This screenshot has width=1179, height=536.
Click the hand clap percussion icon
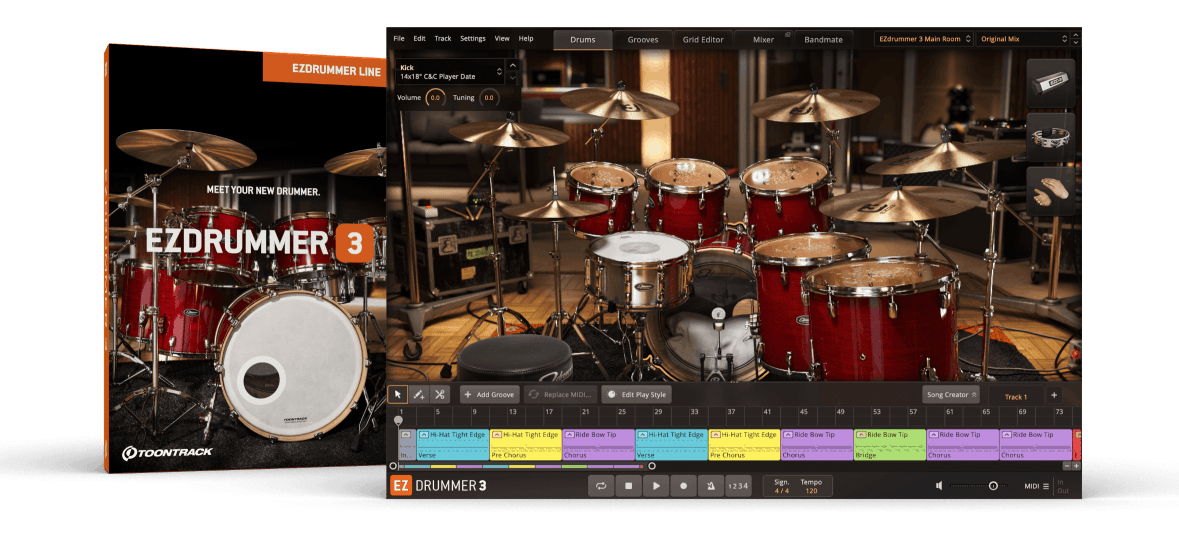1050,191
